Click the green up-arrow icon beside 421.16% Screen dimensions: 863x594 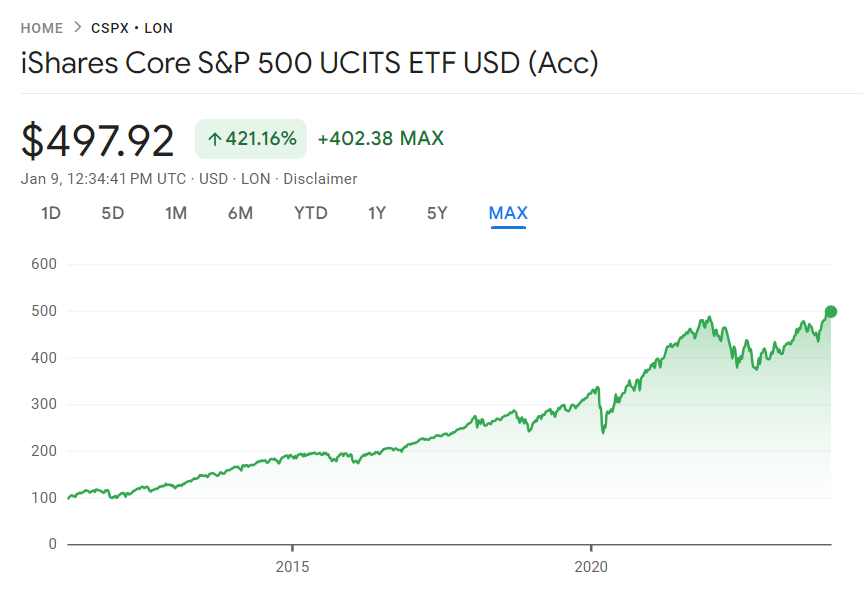(214, 139)
